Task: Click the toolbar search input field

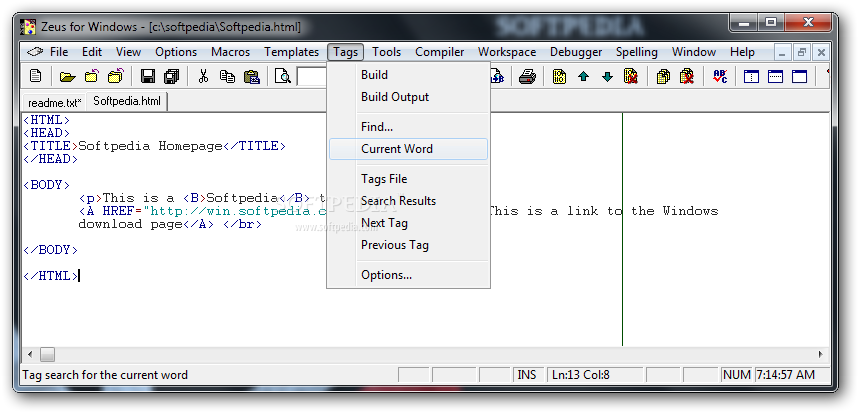Action: 312,76
